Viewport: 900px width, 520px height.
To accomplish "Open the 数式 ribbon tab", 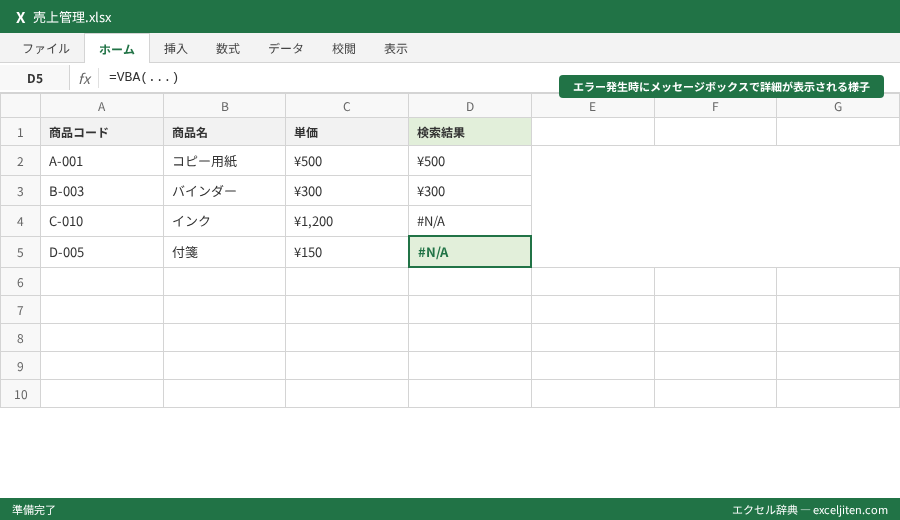I will pos(228,49).
